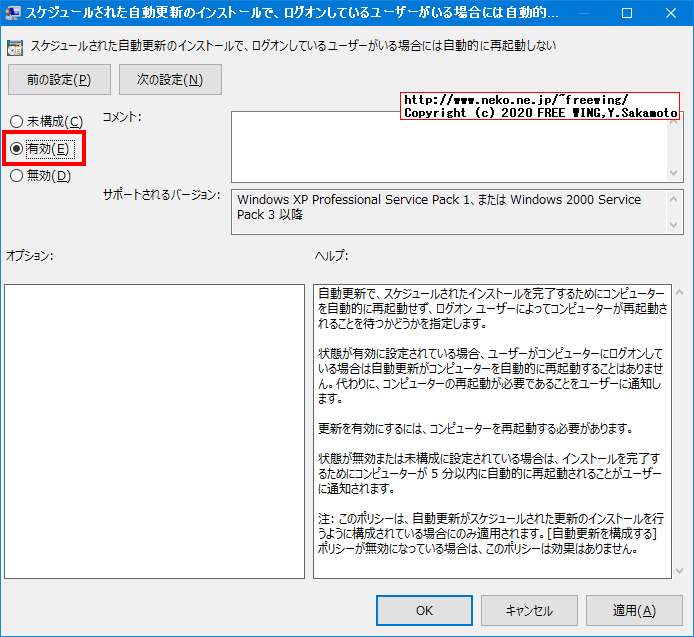Click supported version box scroll down arrow
The image size is (694, 637).
[674, 225]
